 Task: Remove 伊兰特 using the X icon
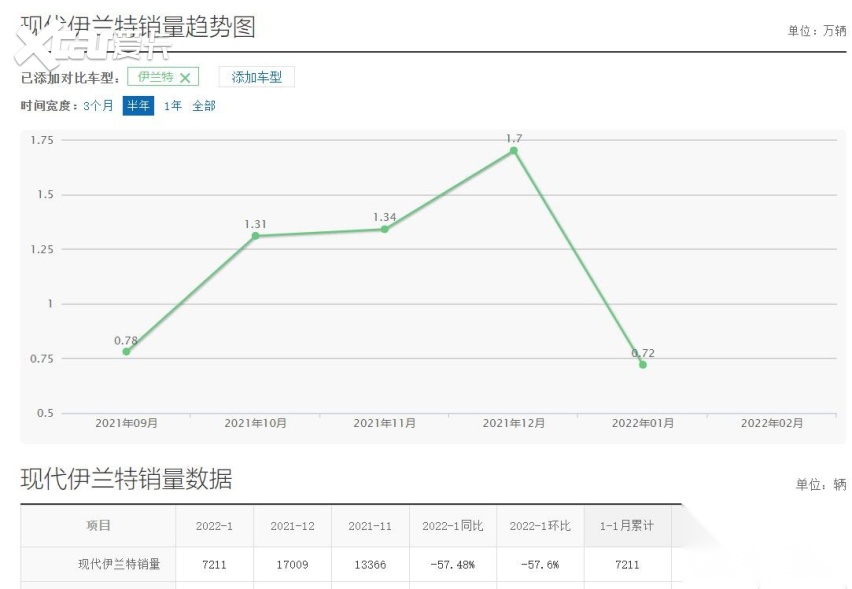point(185,78)
